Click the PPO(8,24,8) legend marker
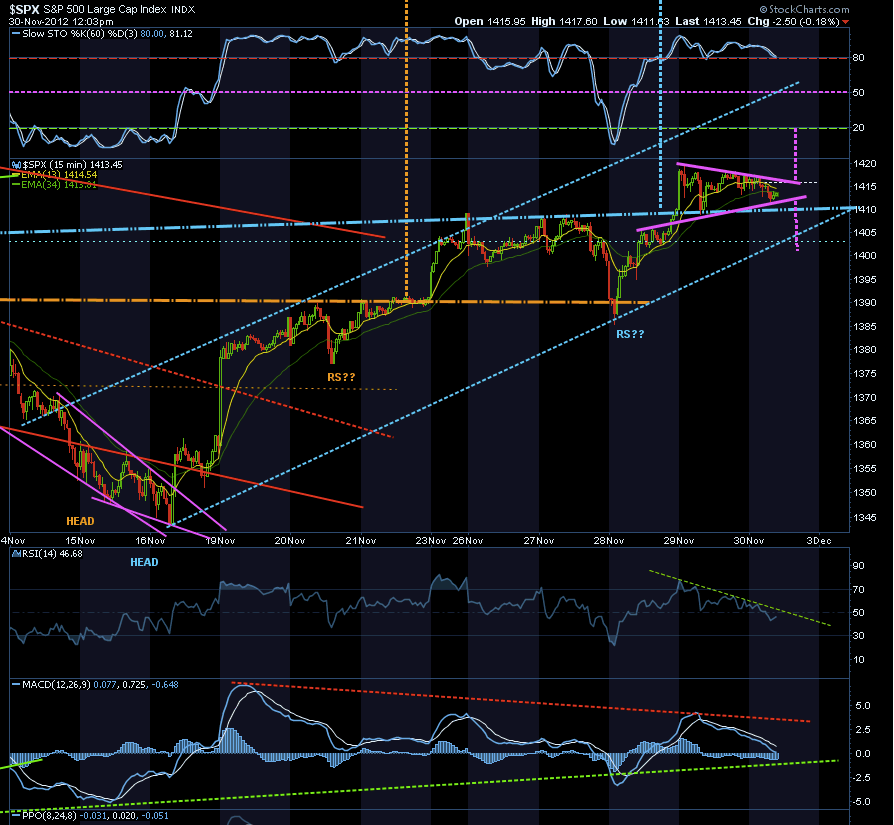This screenshot has width=894, height=825. coord(16,816)
